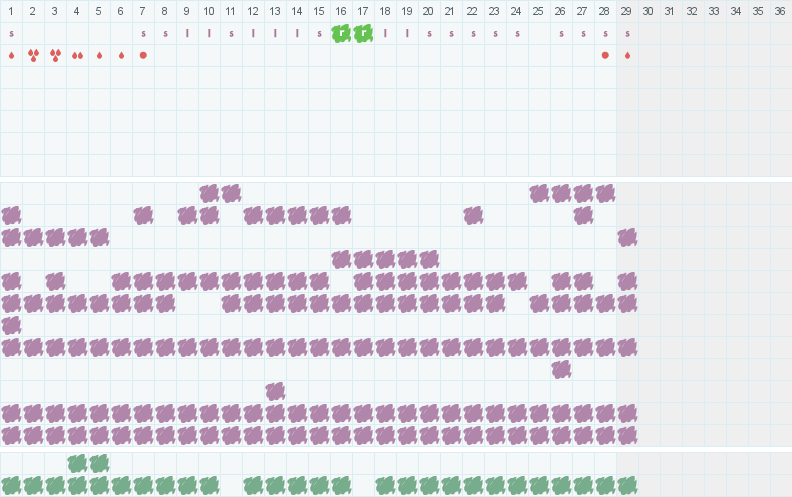
Task: Click day 13's purple mark alone in its row
Action: click(275, 391)
